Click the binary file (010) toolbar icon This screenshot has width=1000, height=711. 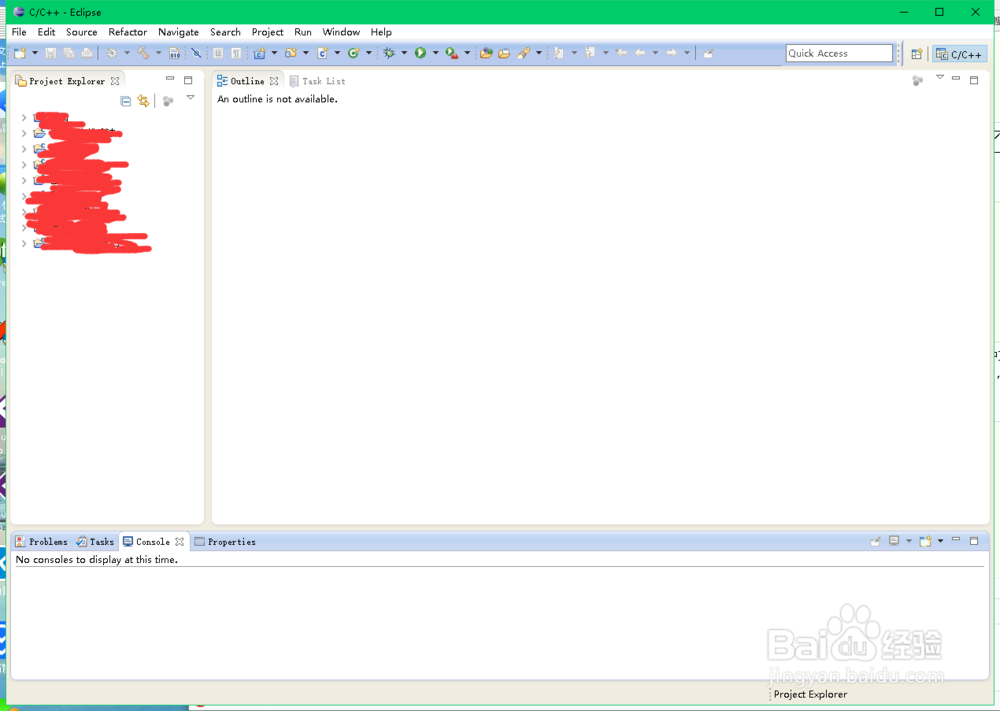(x=174, y=54)
